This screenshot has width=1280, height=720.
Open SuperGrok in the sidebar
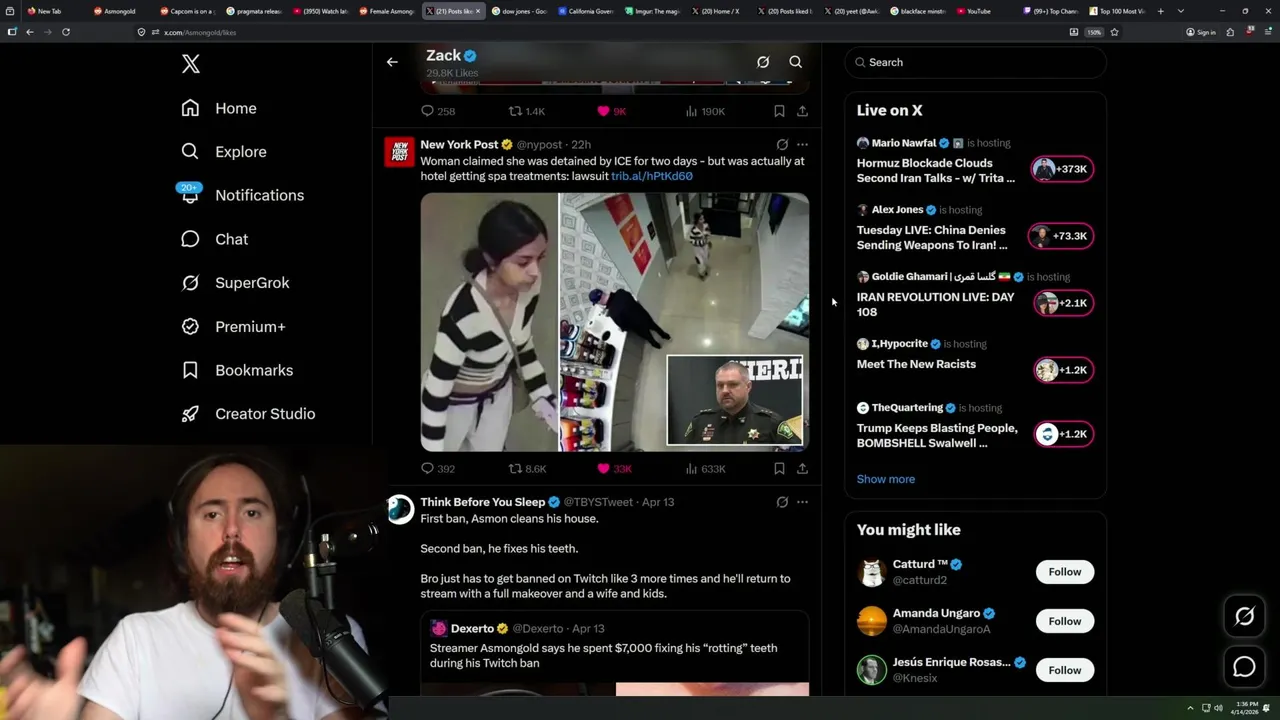point(235,283)
